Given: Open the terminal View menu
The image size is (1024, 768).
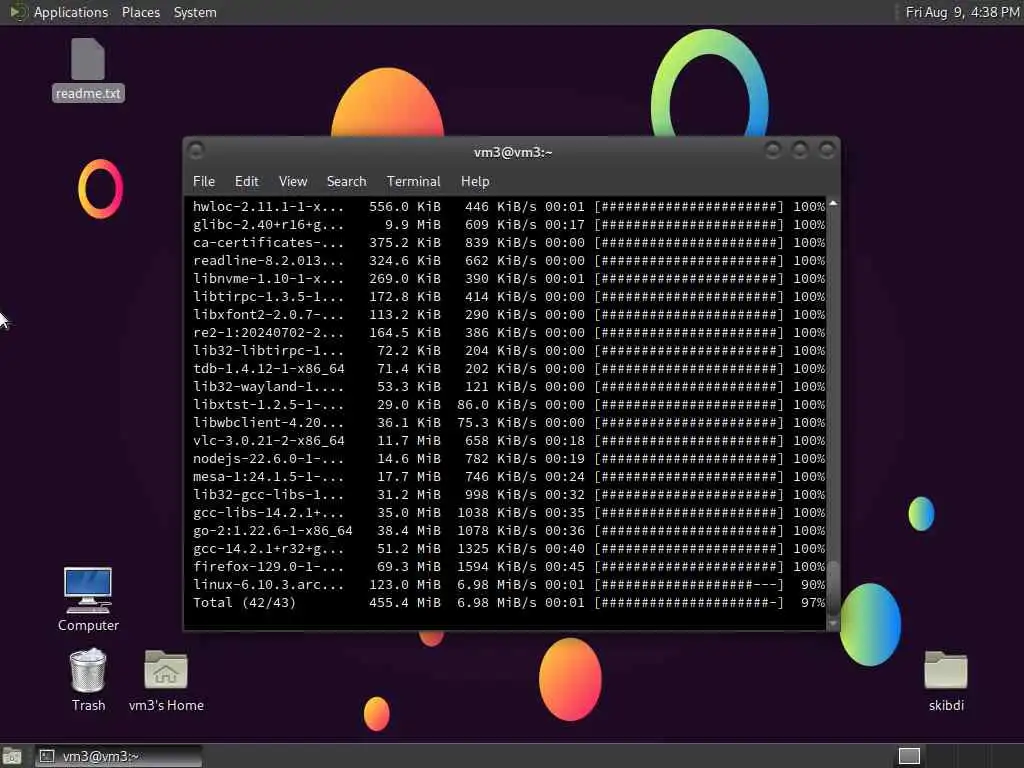Looking at the screenshot, I should point(293,181).
